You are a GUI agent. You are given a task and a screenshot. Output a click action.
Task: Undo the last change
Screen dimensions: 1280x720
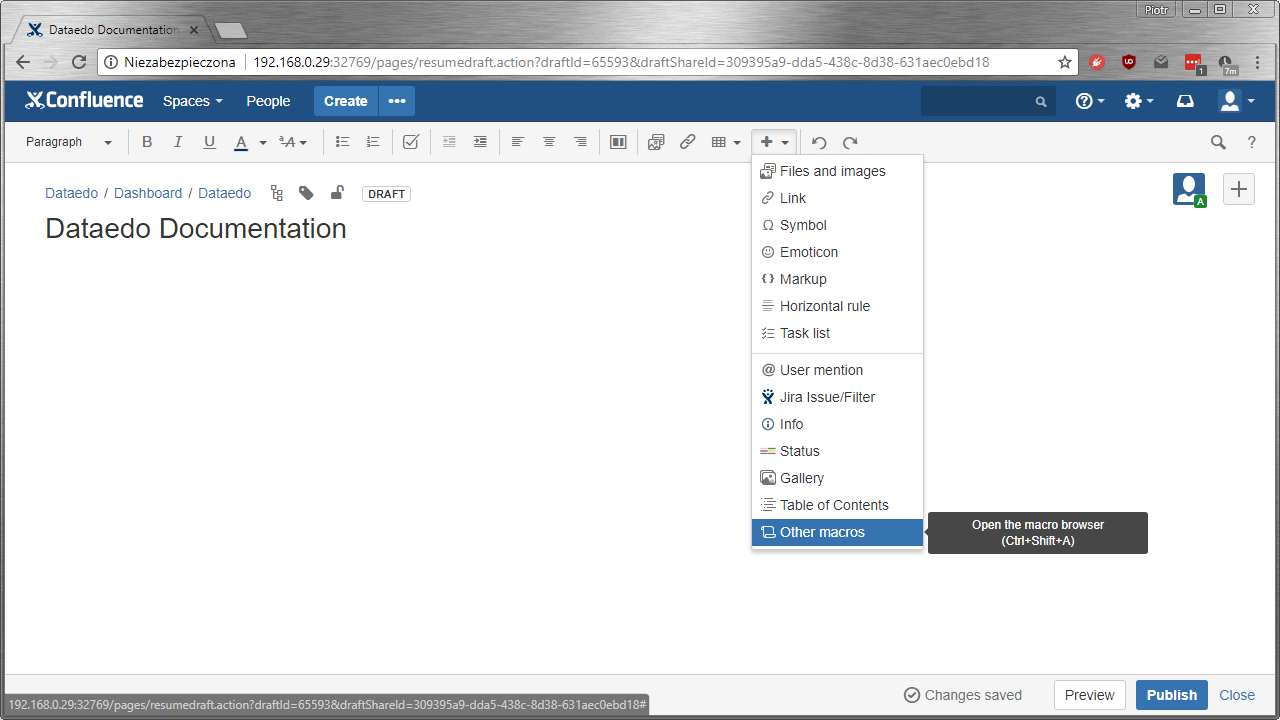(x=818, y=141)
